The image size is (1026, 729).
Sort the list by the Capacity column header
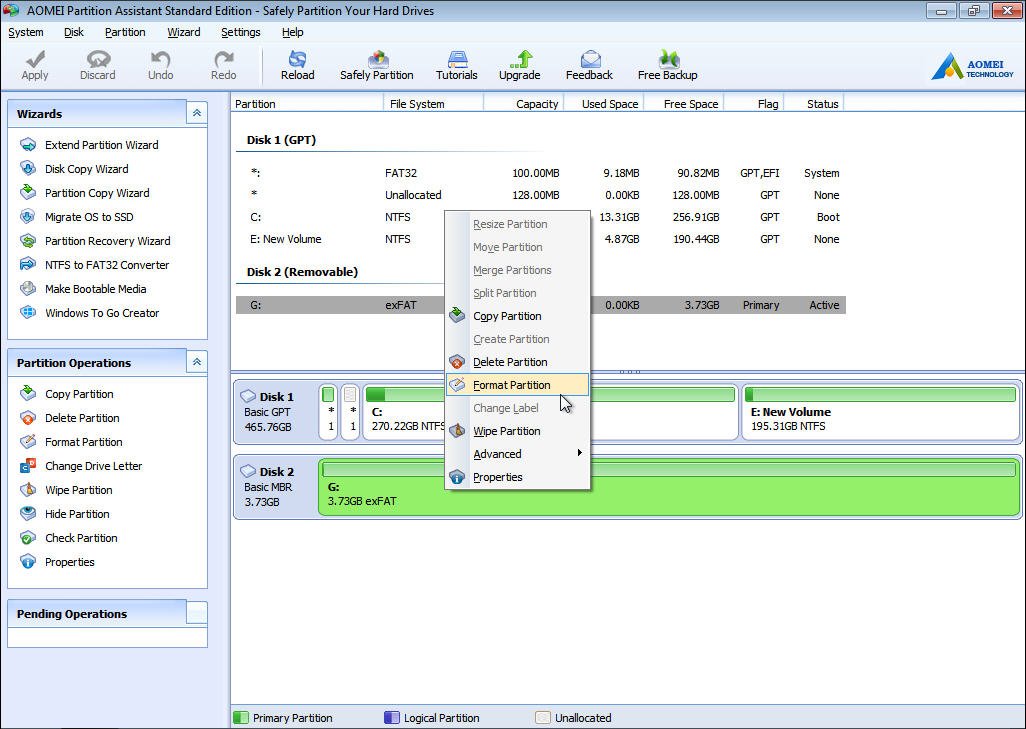click(524, 104)
